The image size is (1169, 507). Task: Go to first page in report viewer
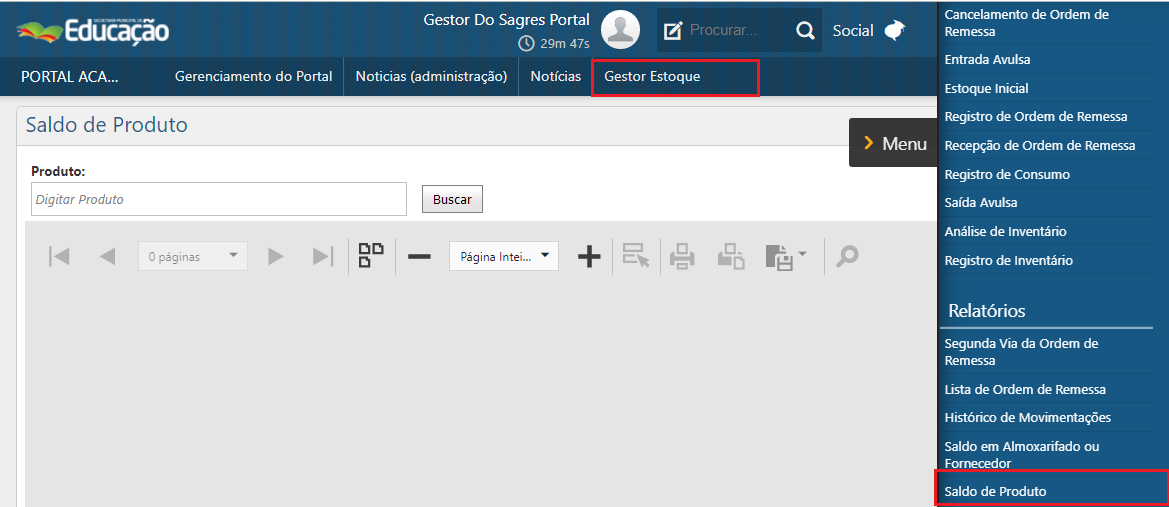59,257
